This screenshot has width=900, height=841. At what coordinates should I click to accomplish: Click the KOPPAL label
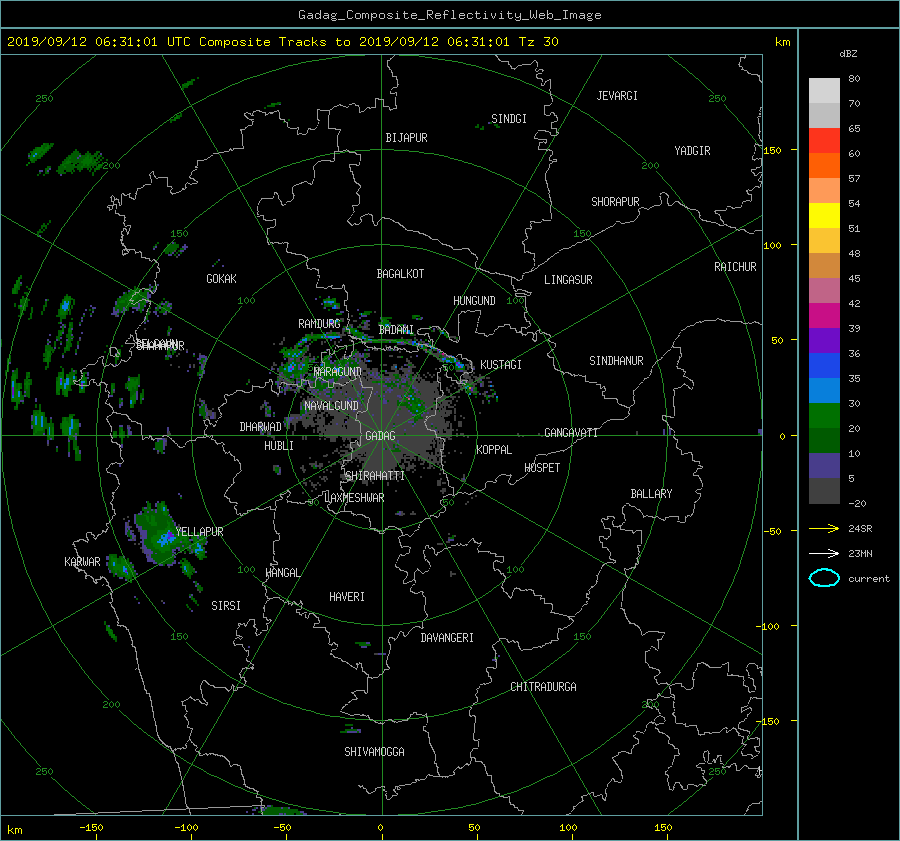[494, 449]
